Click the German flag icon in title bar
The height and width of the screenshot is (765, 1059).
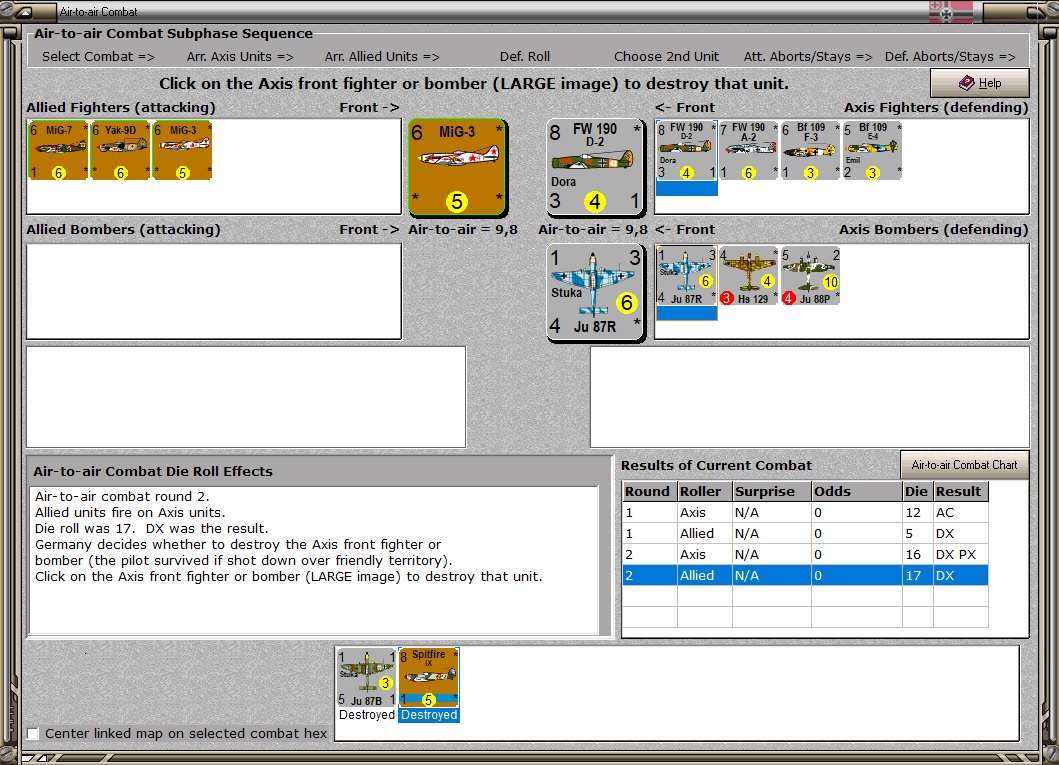950,11
